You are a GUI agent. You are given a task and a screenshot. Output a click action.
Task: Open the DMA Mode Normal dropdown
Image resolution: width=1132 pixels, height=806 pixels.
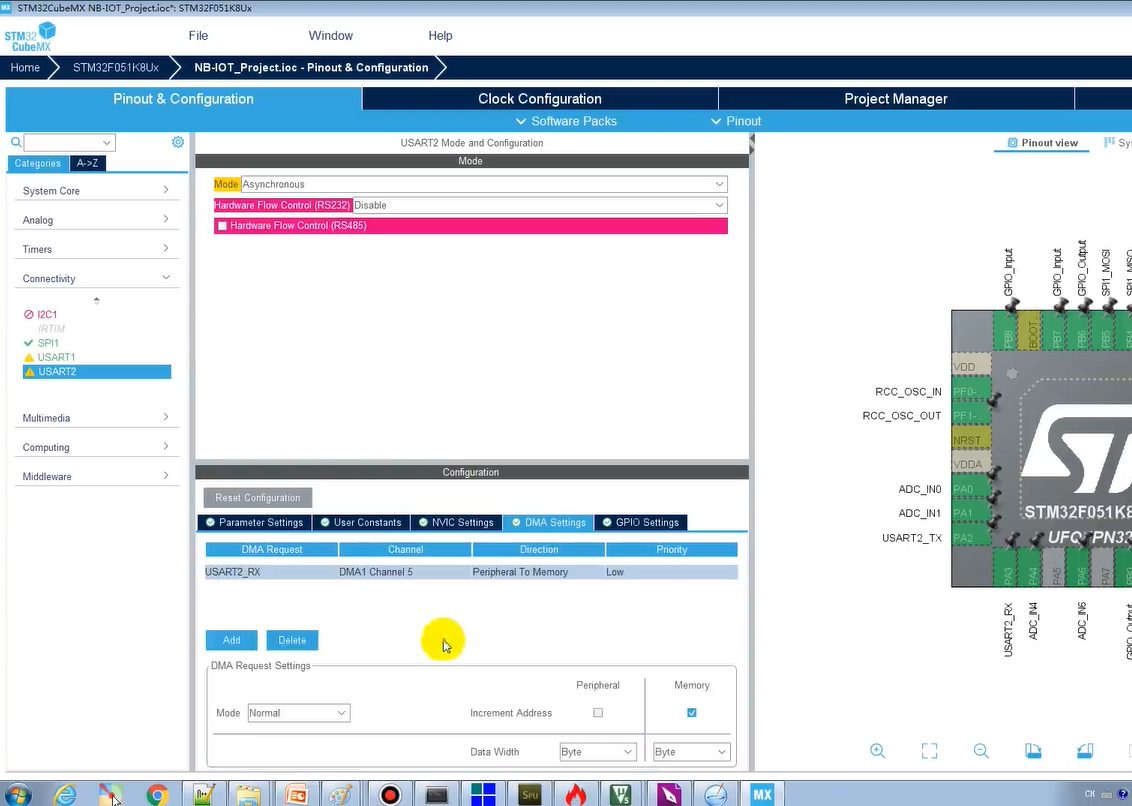point(299,713)
